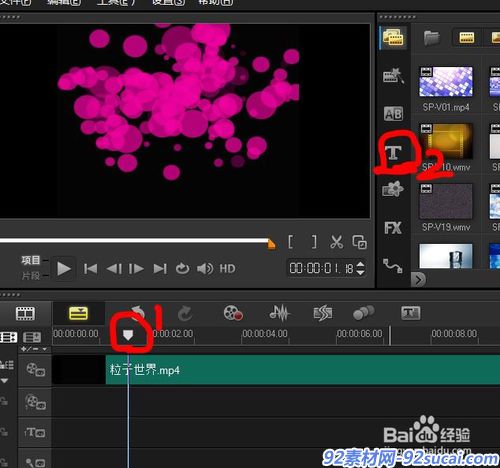The width and height of the screenshot is (500, 468).
Task: Open the Track Manager
Action: 32,337
